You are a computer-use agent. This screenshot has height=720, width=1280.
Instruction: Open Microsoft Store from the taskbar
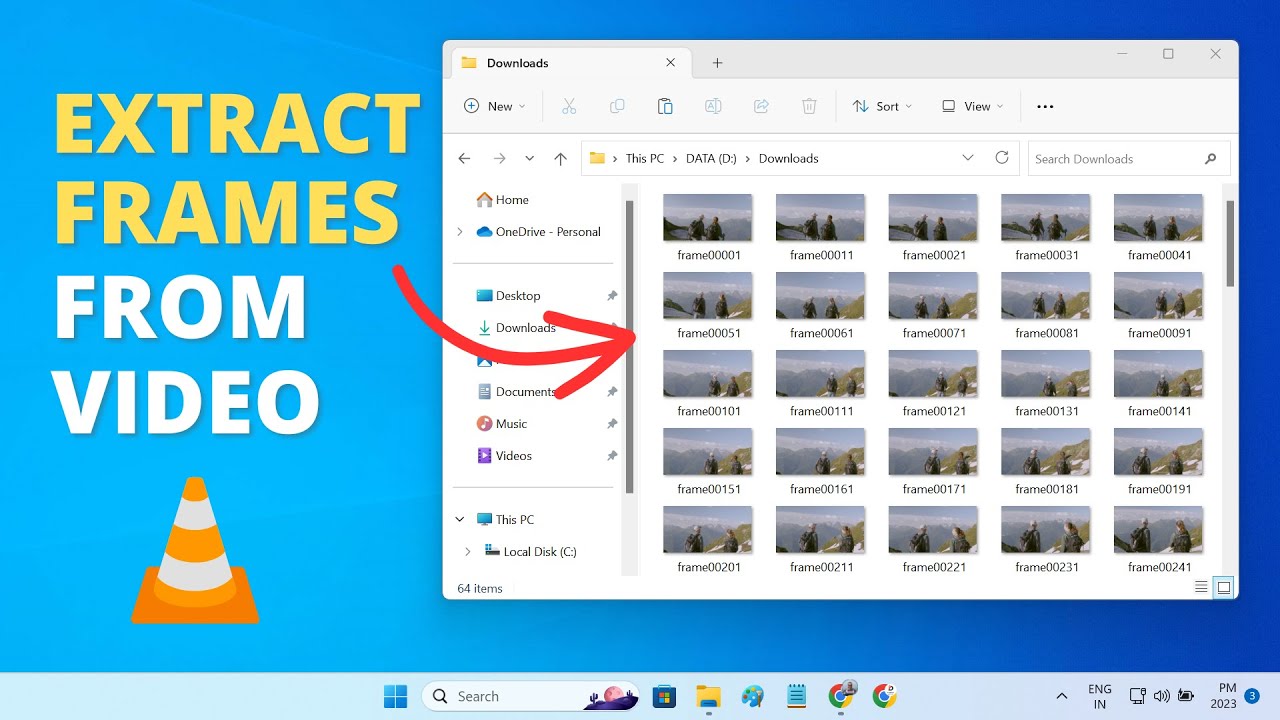pos(662,696)
